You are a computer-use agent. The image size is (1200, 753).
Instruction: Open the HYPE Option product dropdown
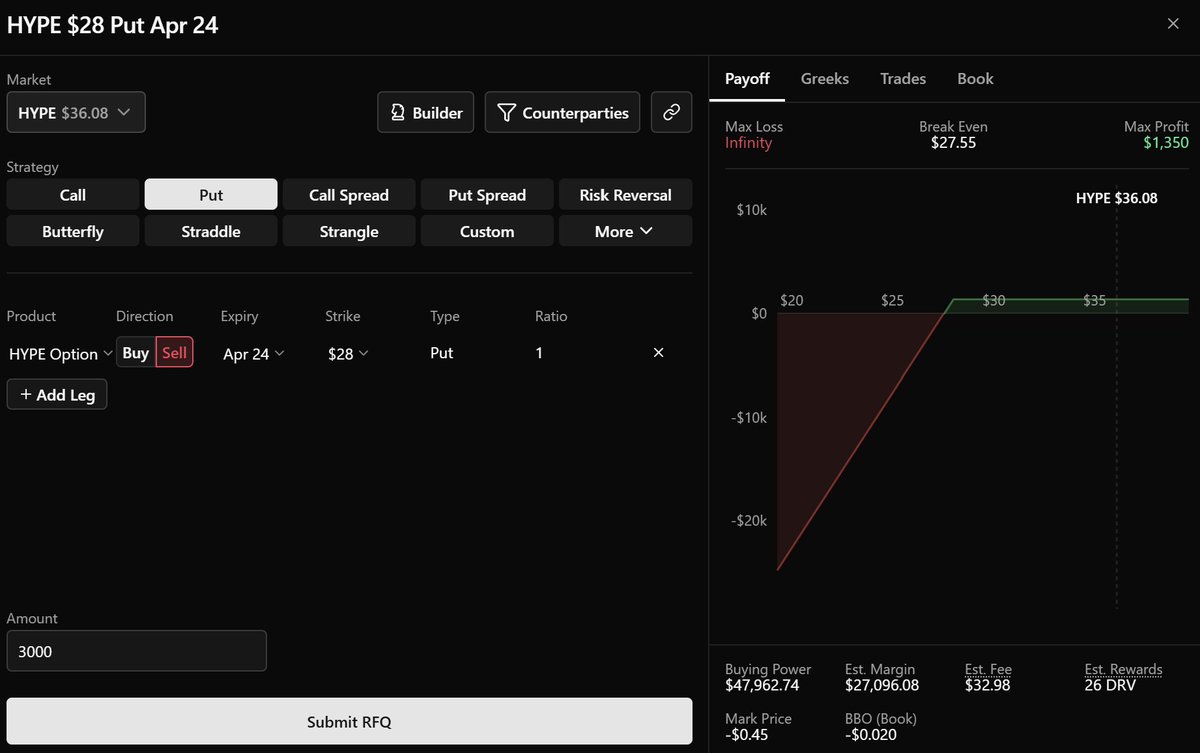[60, 353]
